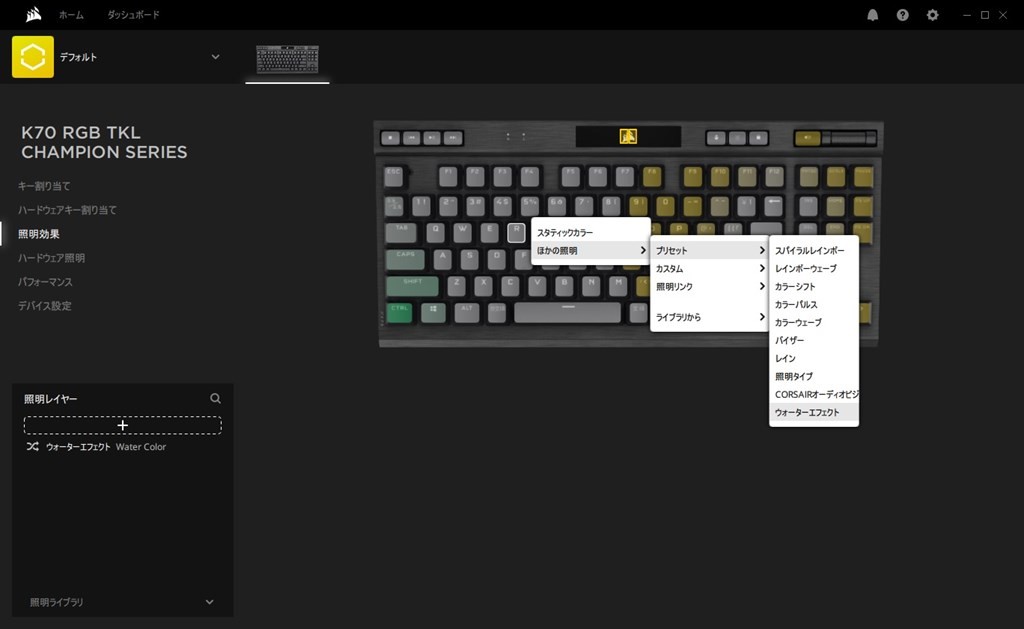Click the yellow mute key on keyboard
The image size is (1024, 629).
click(808, 138)
